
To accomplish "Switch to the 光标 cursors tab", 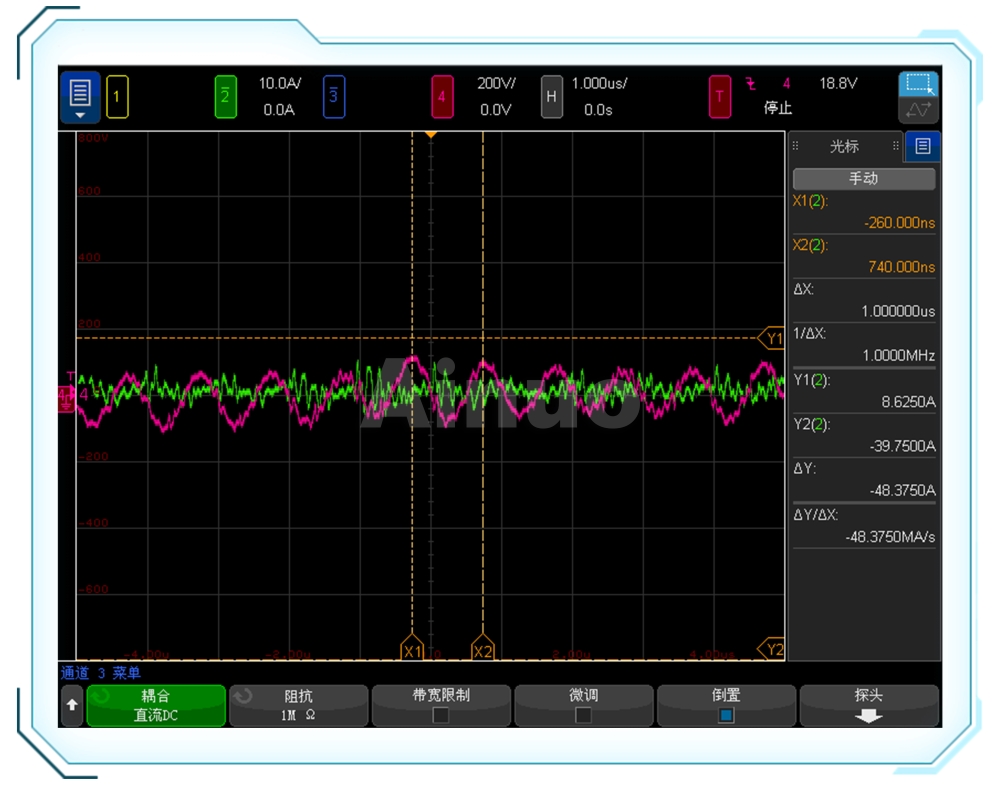I will click(x=845, y=146).
